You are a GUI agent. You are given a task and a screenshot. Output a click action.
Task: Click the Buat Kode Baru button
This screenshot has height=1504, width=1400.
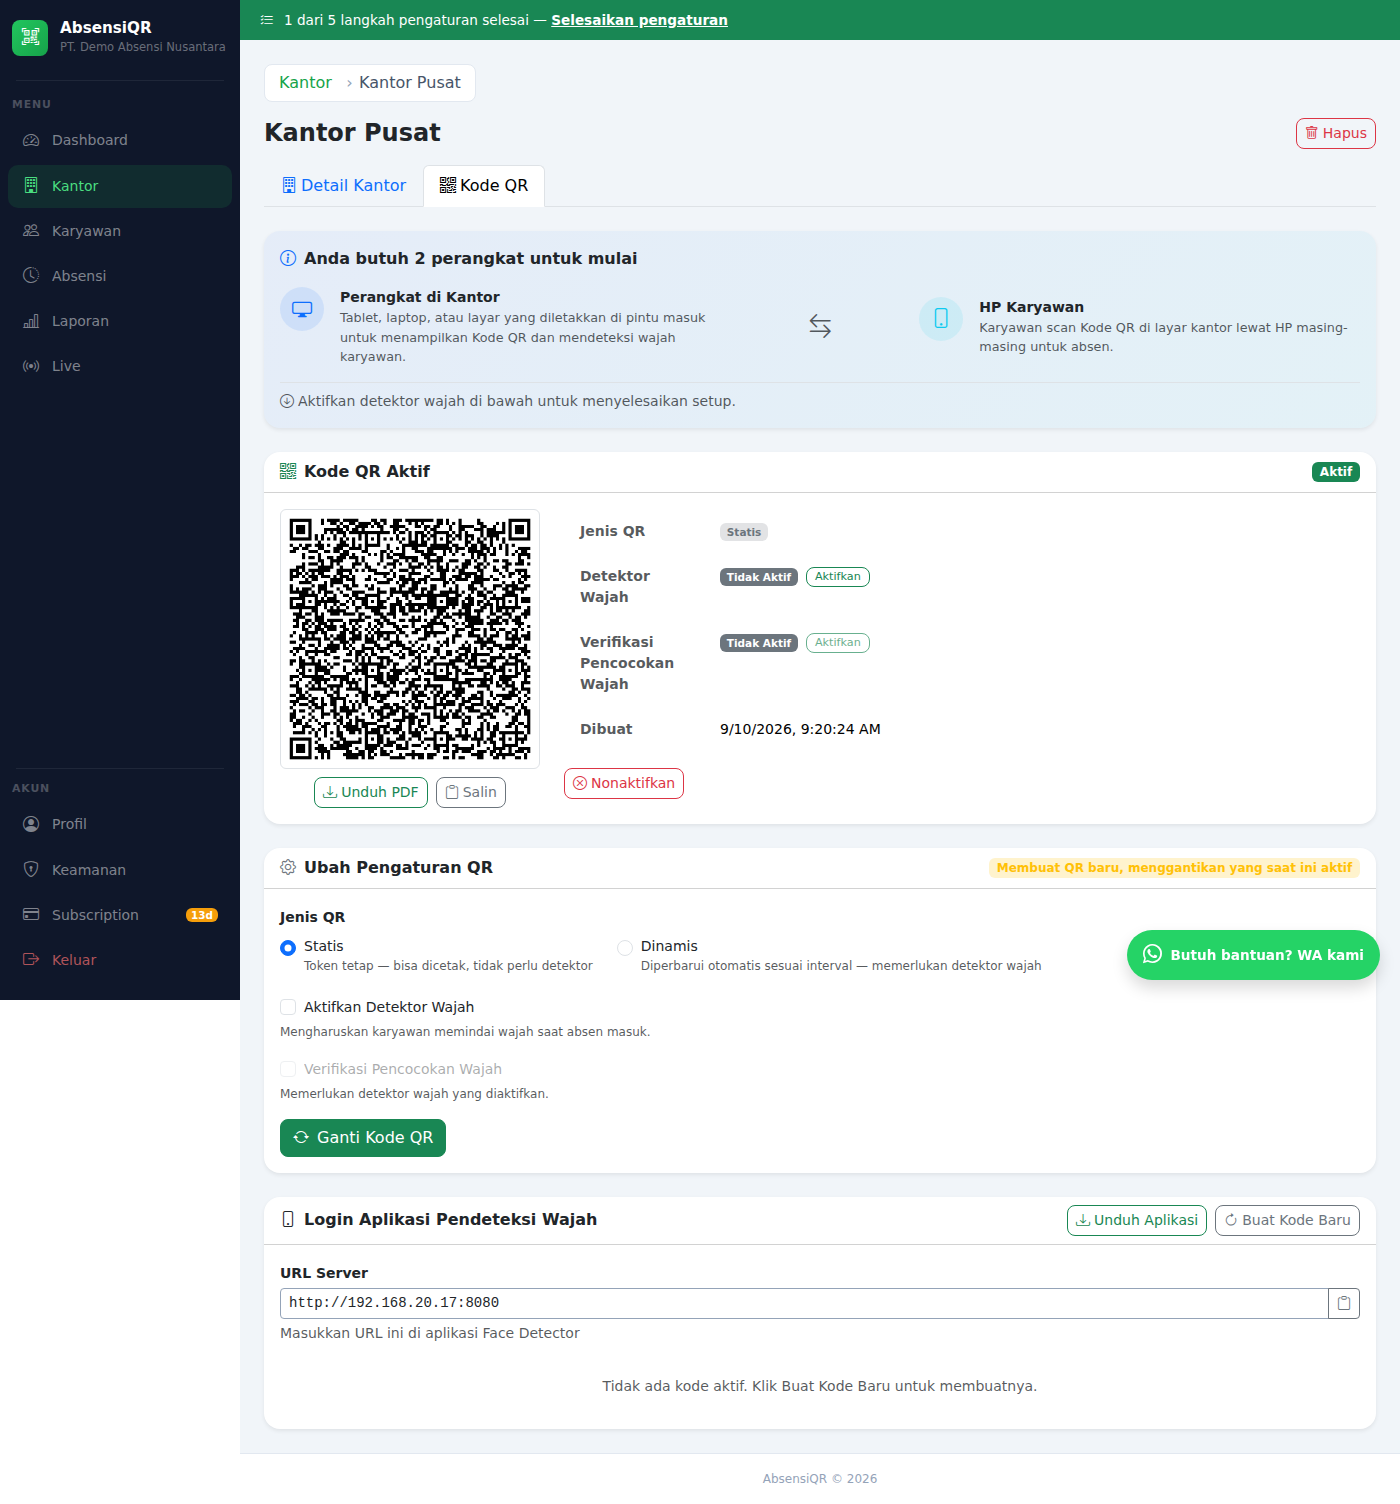tap(1287, 1220)
